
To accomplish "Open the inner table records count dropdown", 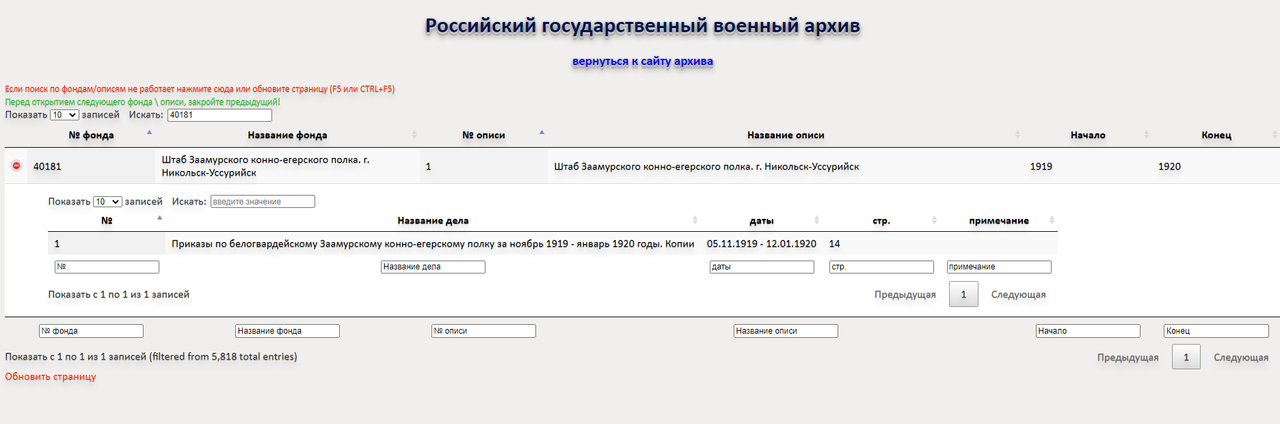I will pyautogui.click(x=108, y=201).
